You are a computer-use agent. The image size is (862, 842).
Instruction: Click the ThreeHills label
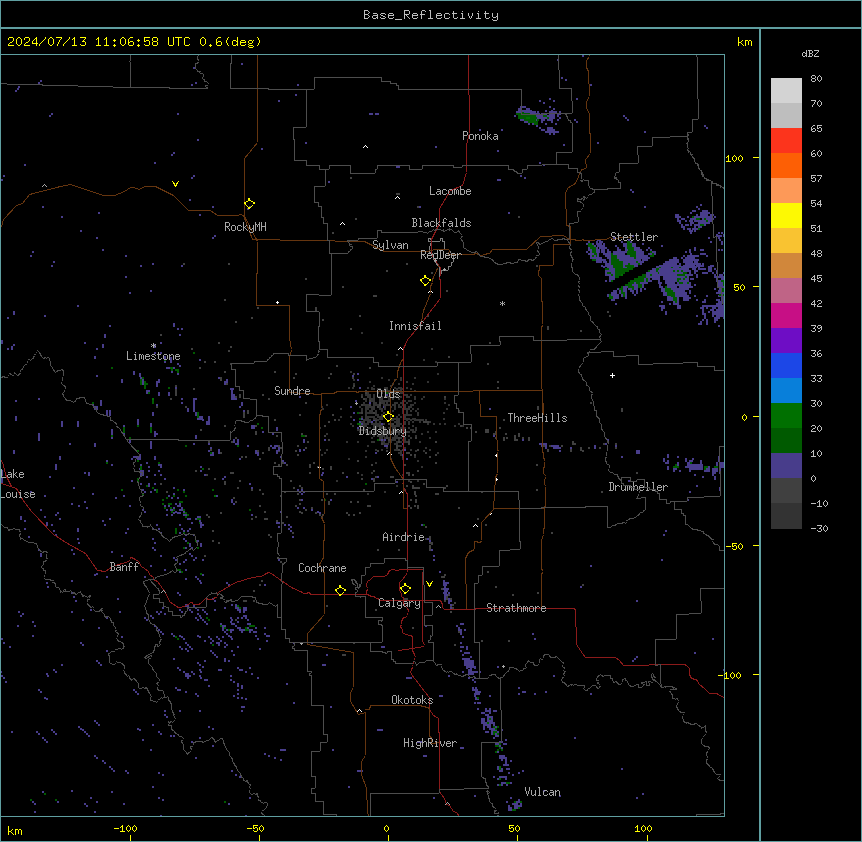point(537,418)
